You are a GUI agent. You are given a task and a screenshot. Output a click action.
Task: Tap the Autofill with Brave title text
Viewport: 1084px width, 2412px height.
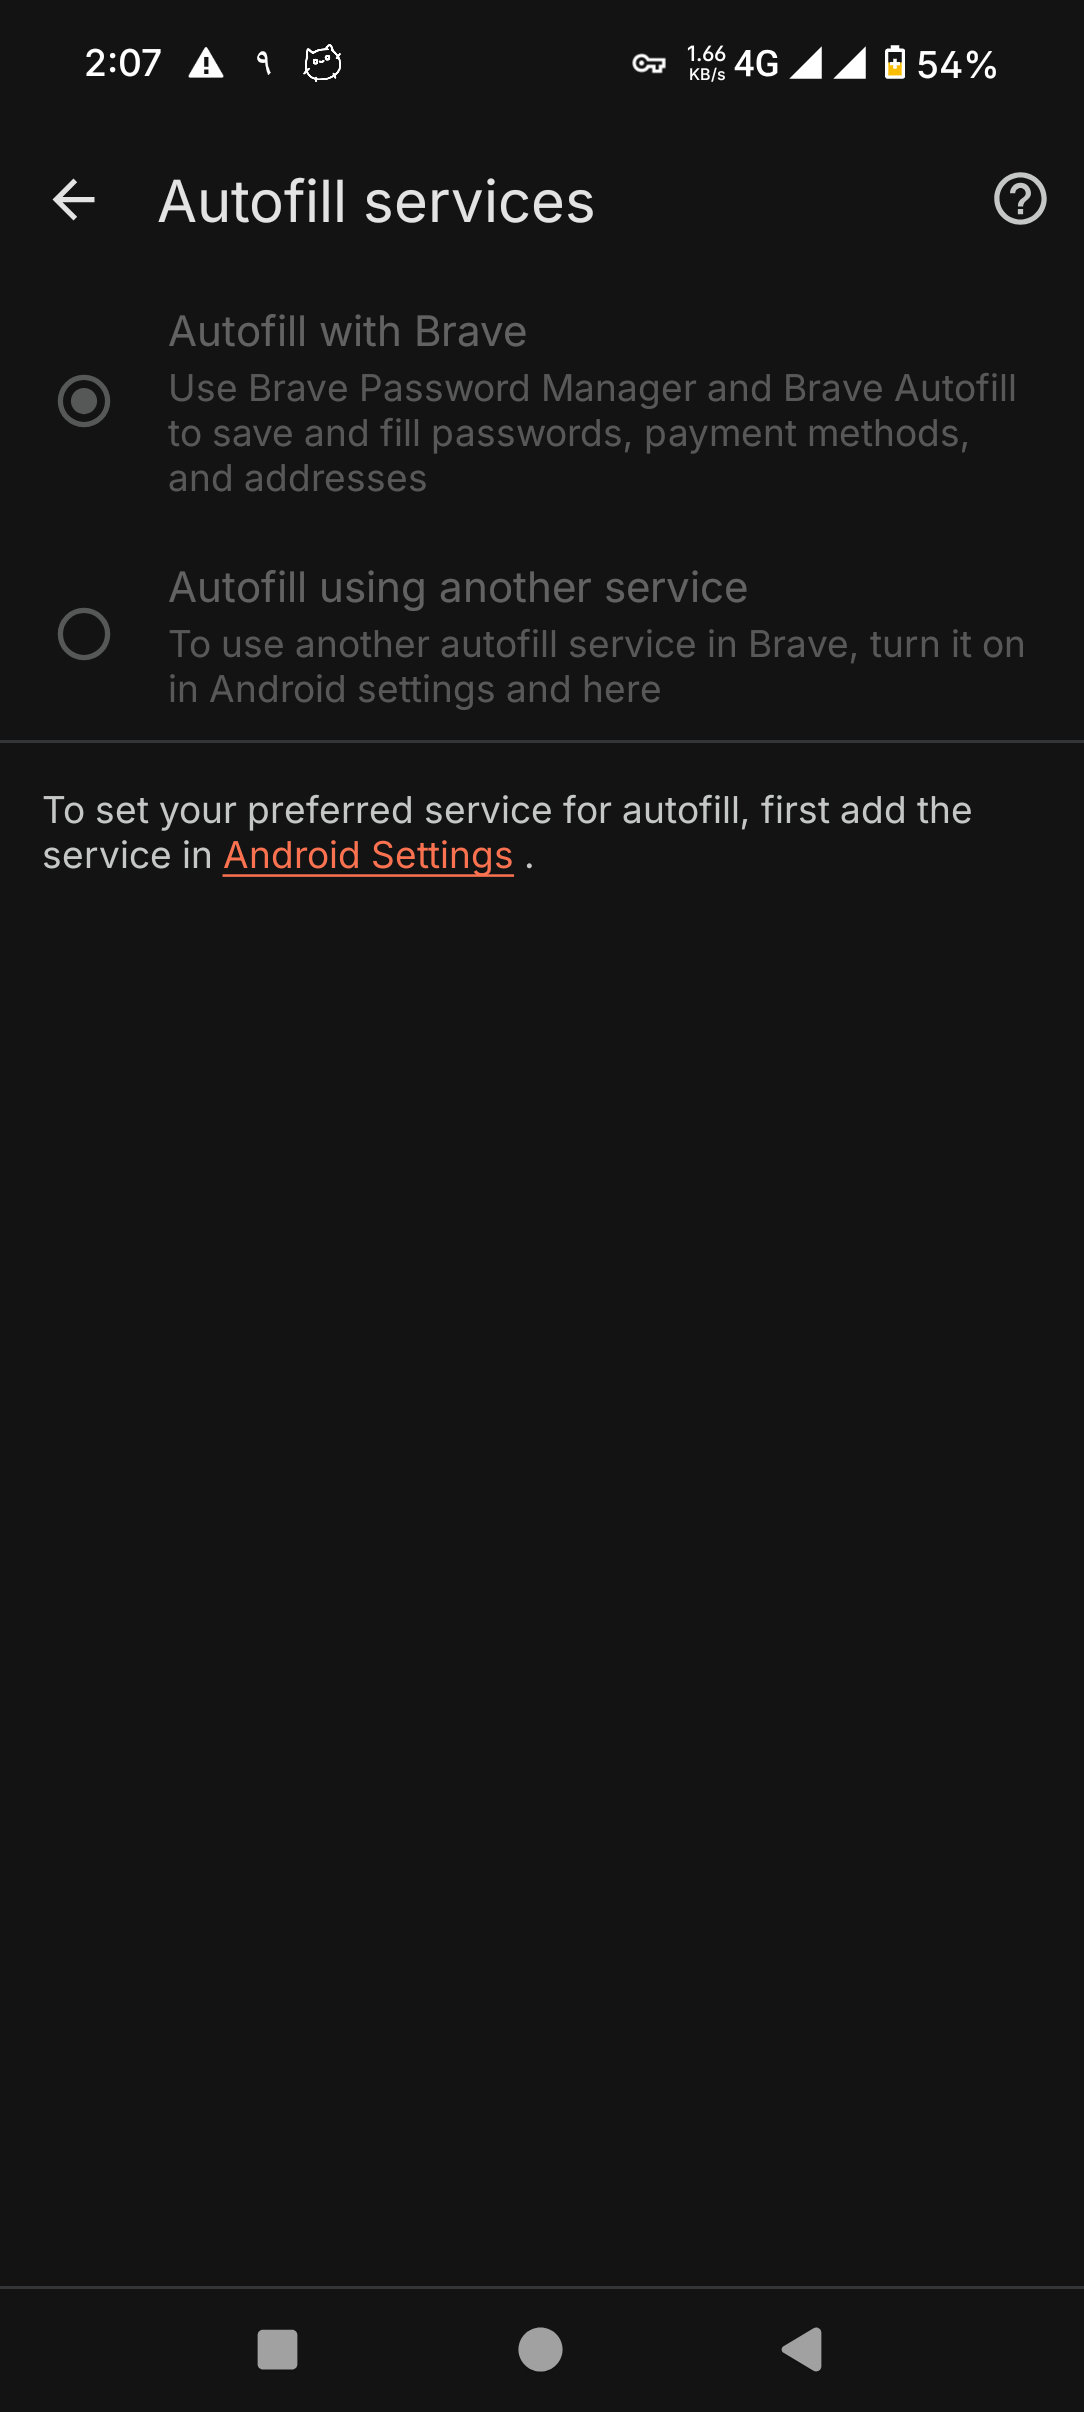(347, 331)
